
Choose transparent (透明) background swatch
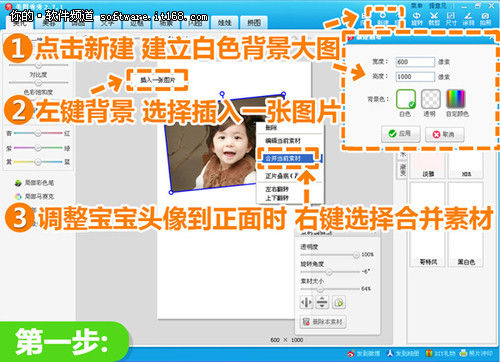[430, 99]
